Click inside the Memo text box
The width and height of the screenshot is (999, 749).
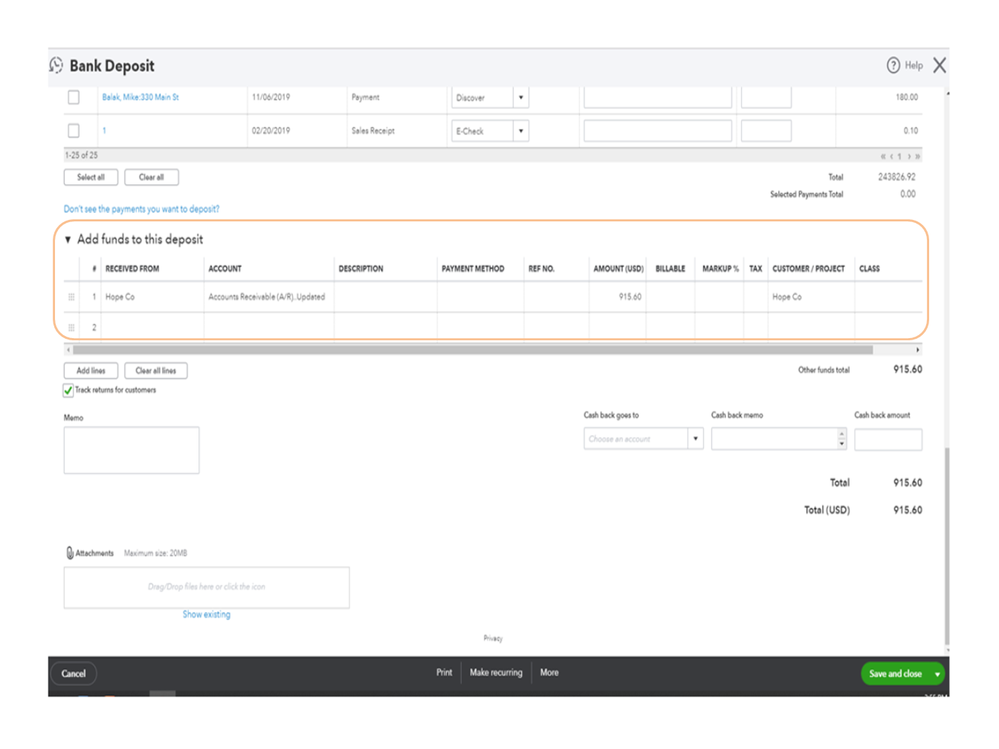131,450
